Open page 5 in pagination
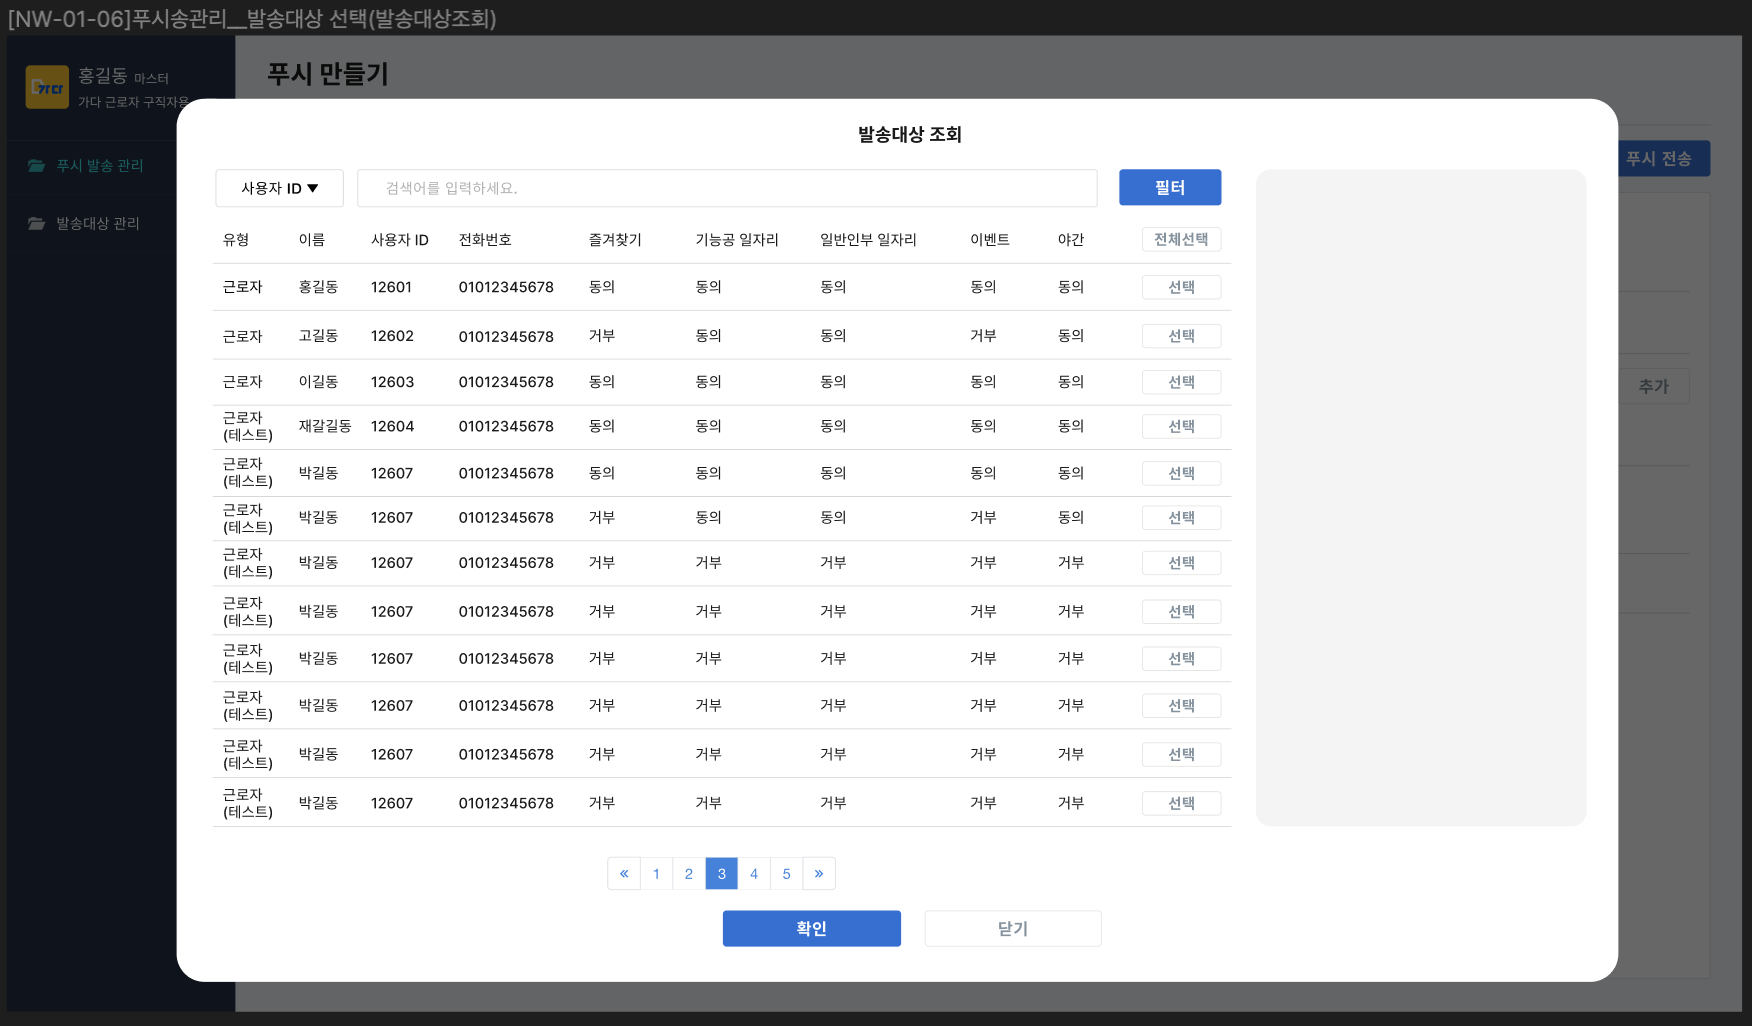 tap(787, 874)
